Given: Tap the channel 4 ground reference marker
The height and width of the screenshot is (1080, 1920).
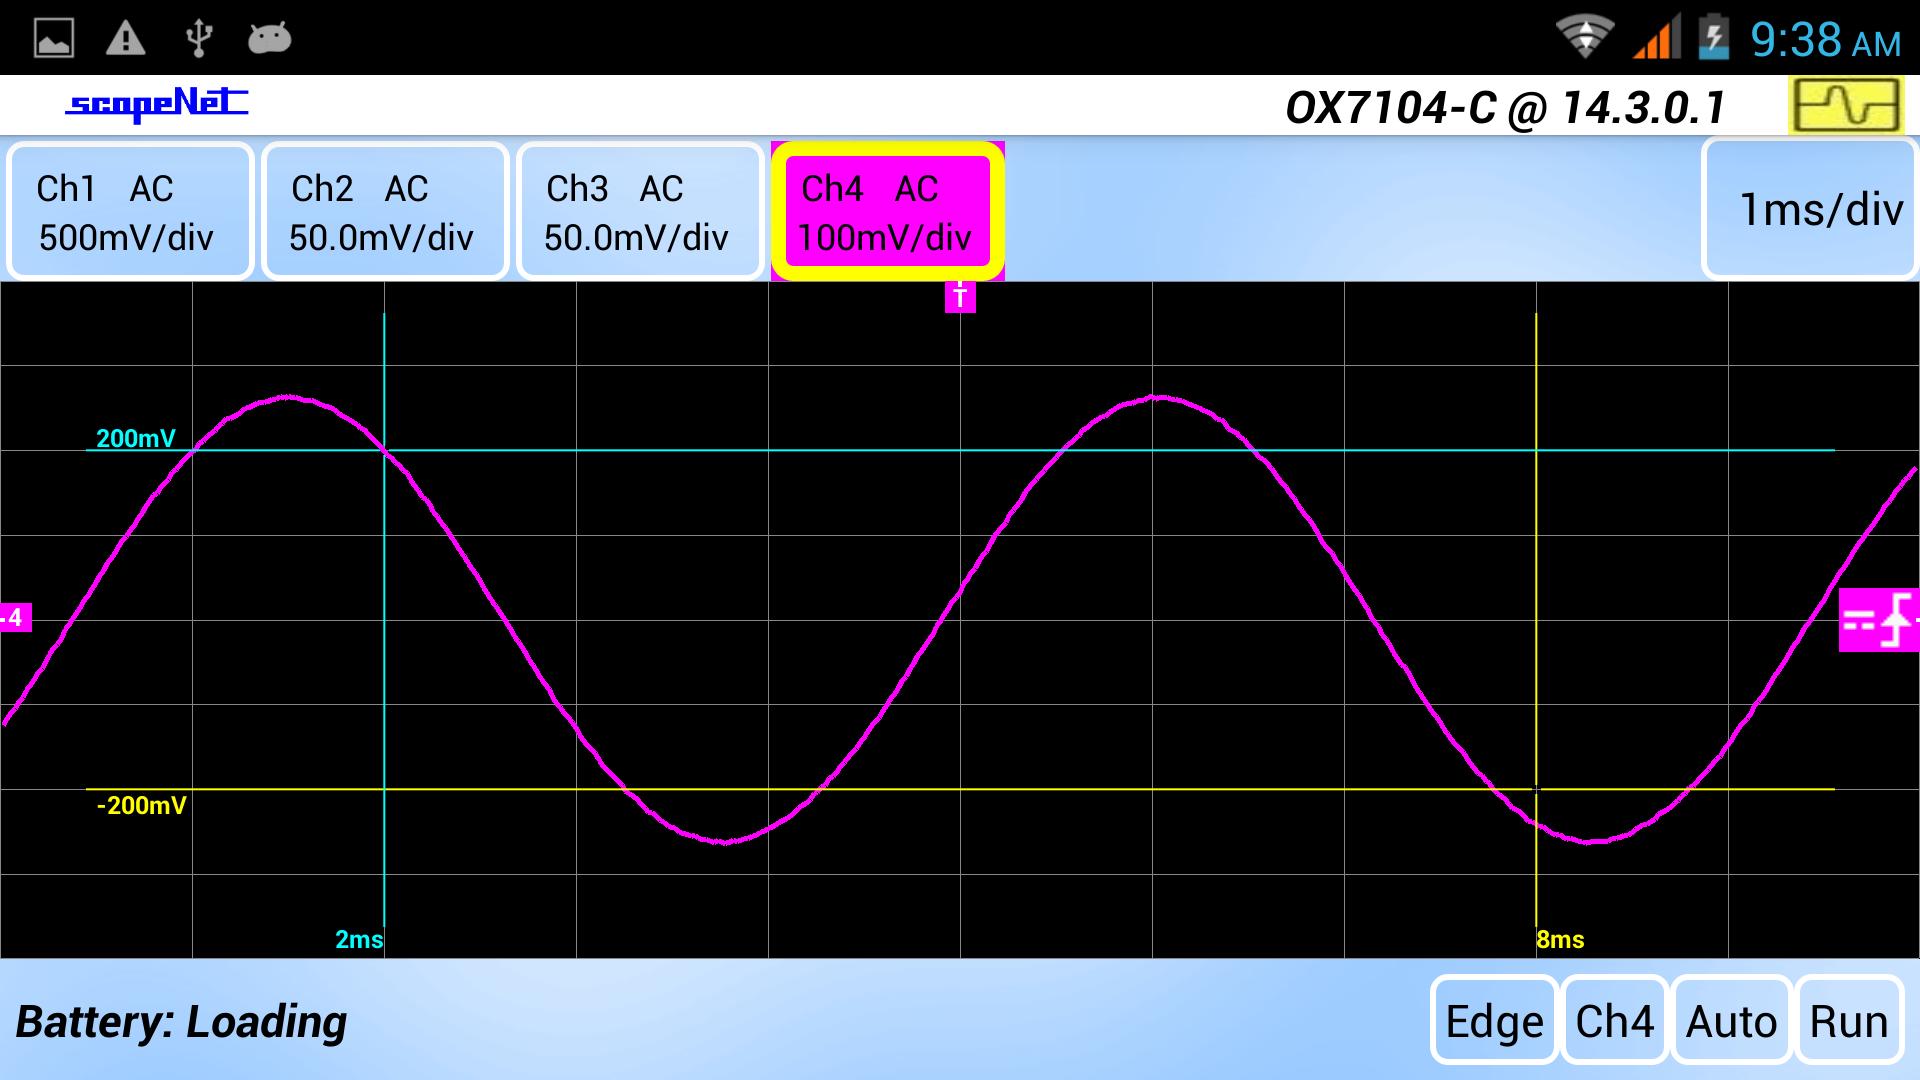Looking at the screenshot, I should [15, 618].
